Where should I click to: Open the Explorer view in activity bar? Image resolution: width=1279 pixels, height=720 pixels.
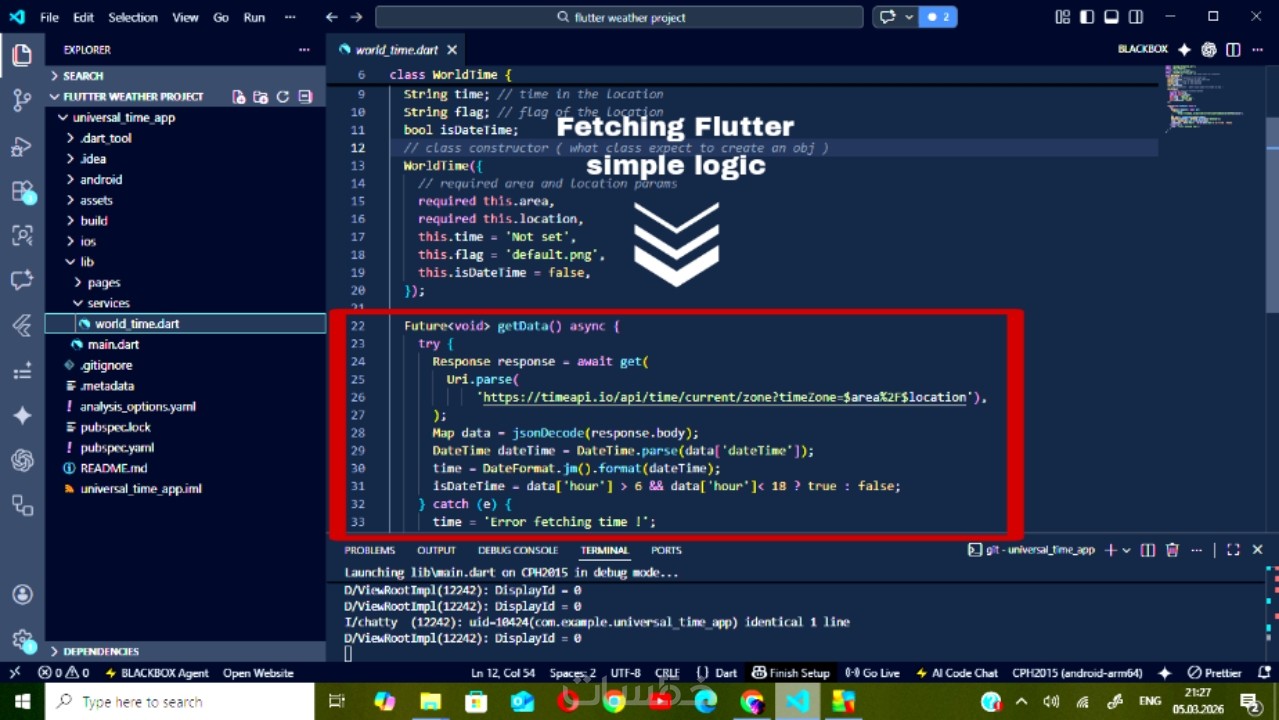(22, 56)
